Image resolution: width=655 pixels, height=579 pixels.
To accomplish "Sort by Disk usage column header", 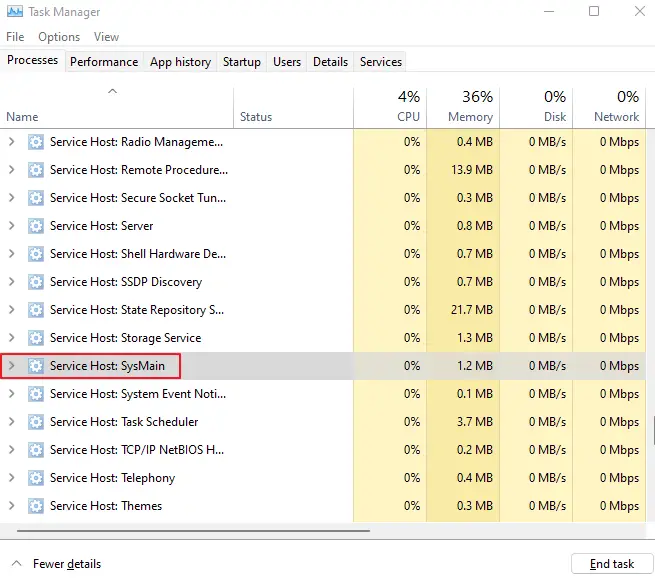I will (536, 107).
